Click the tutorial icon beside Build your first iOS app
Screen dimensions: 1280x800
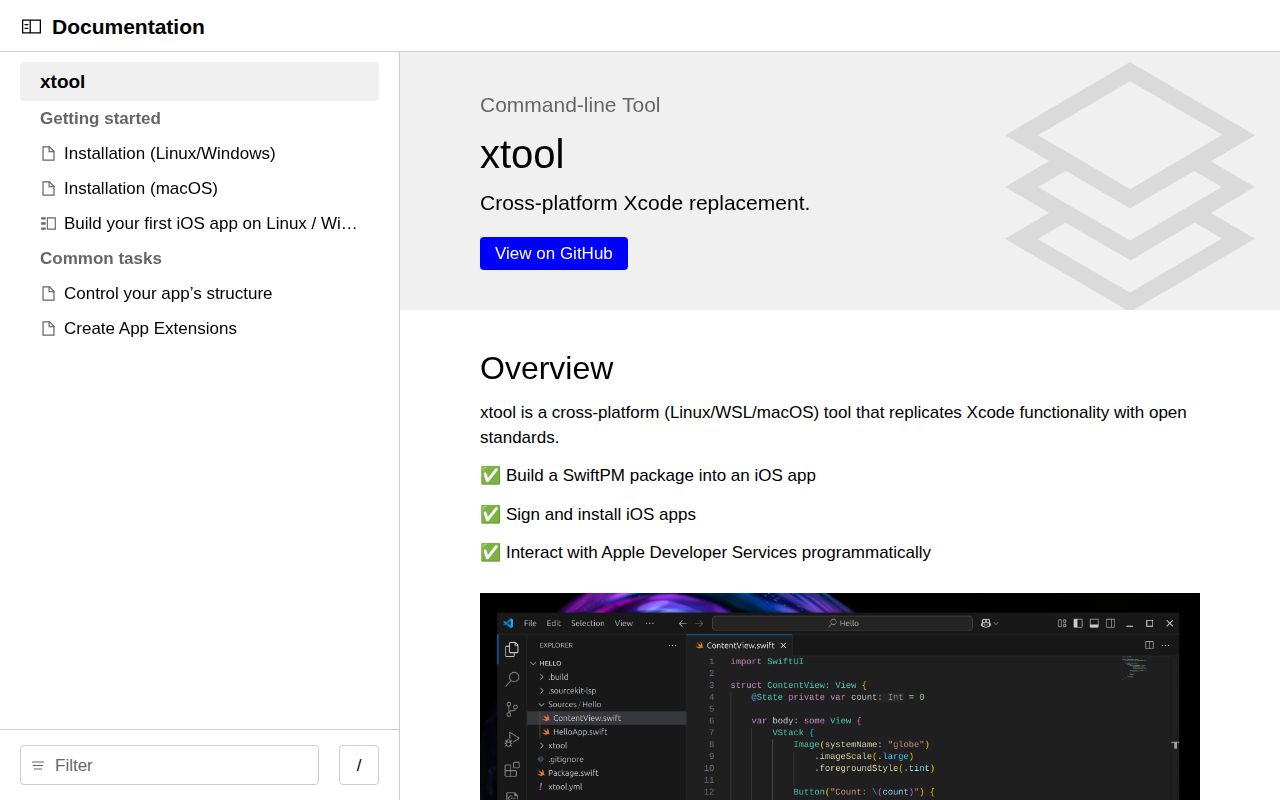pos(48,224)
